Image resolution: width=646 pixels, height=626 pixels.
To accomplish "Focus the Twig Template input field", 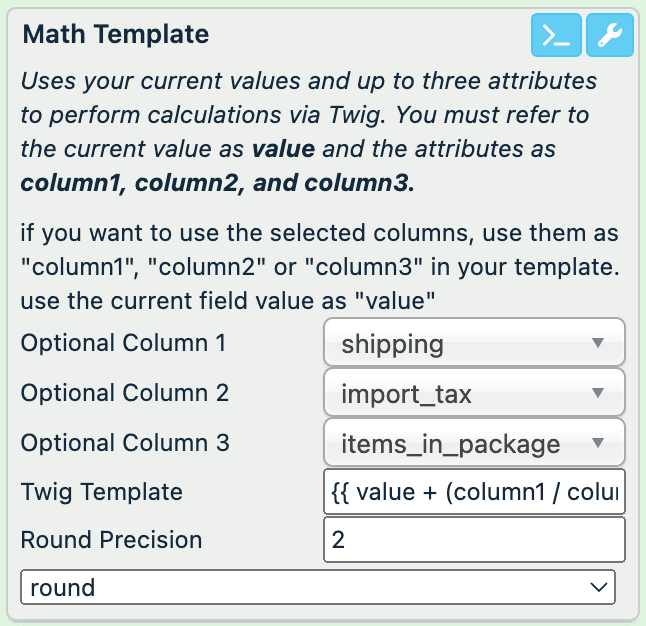I will (474, 492).
